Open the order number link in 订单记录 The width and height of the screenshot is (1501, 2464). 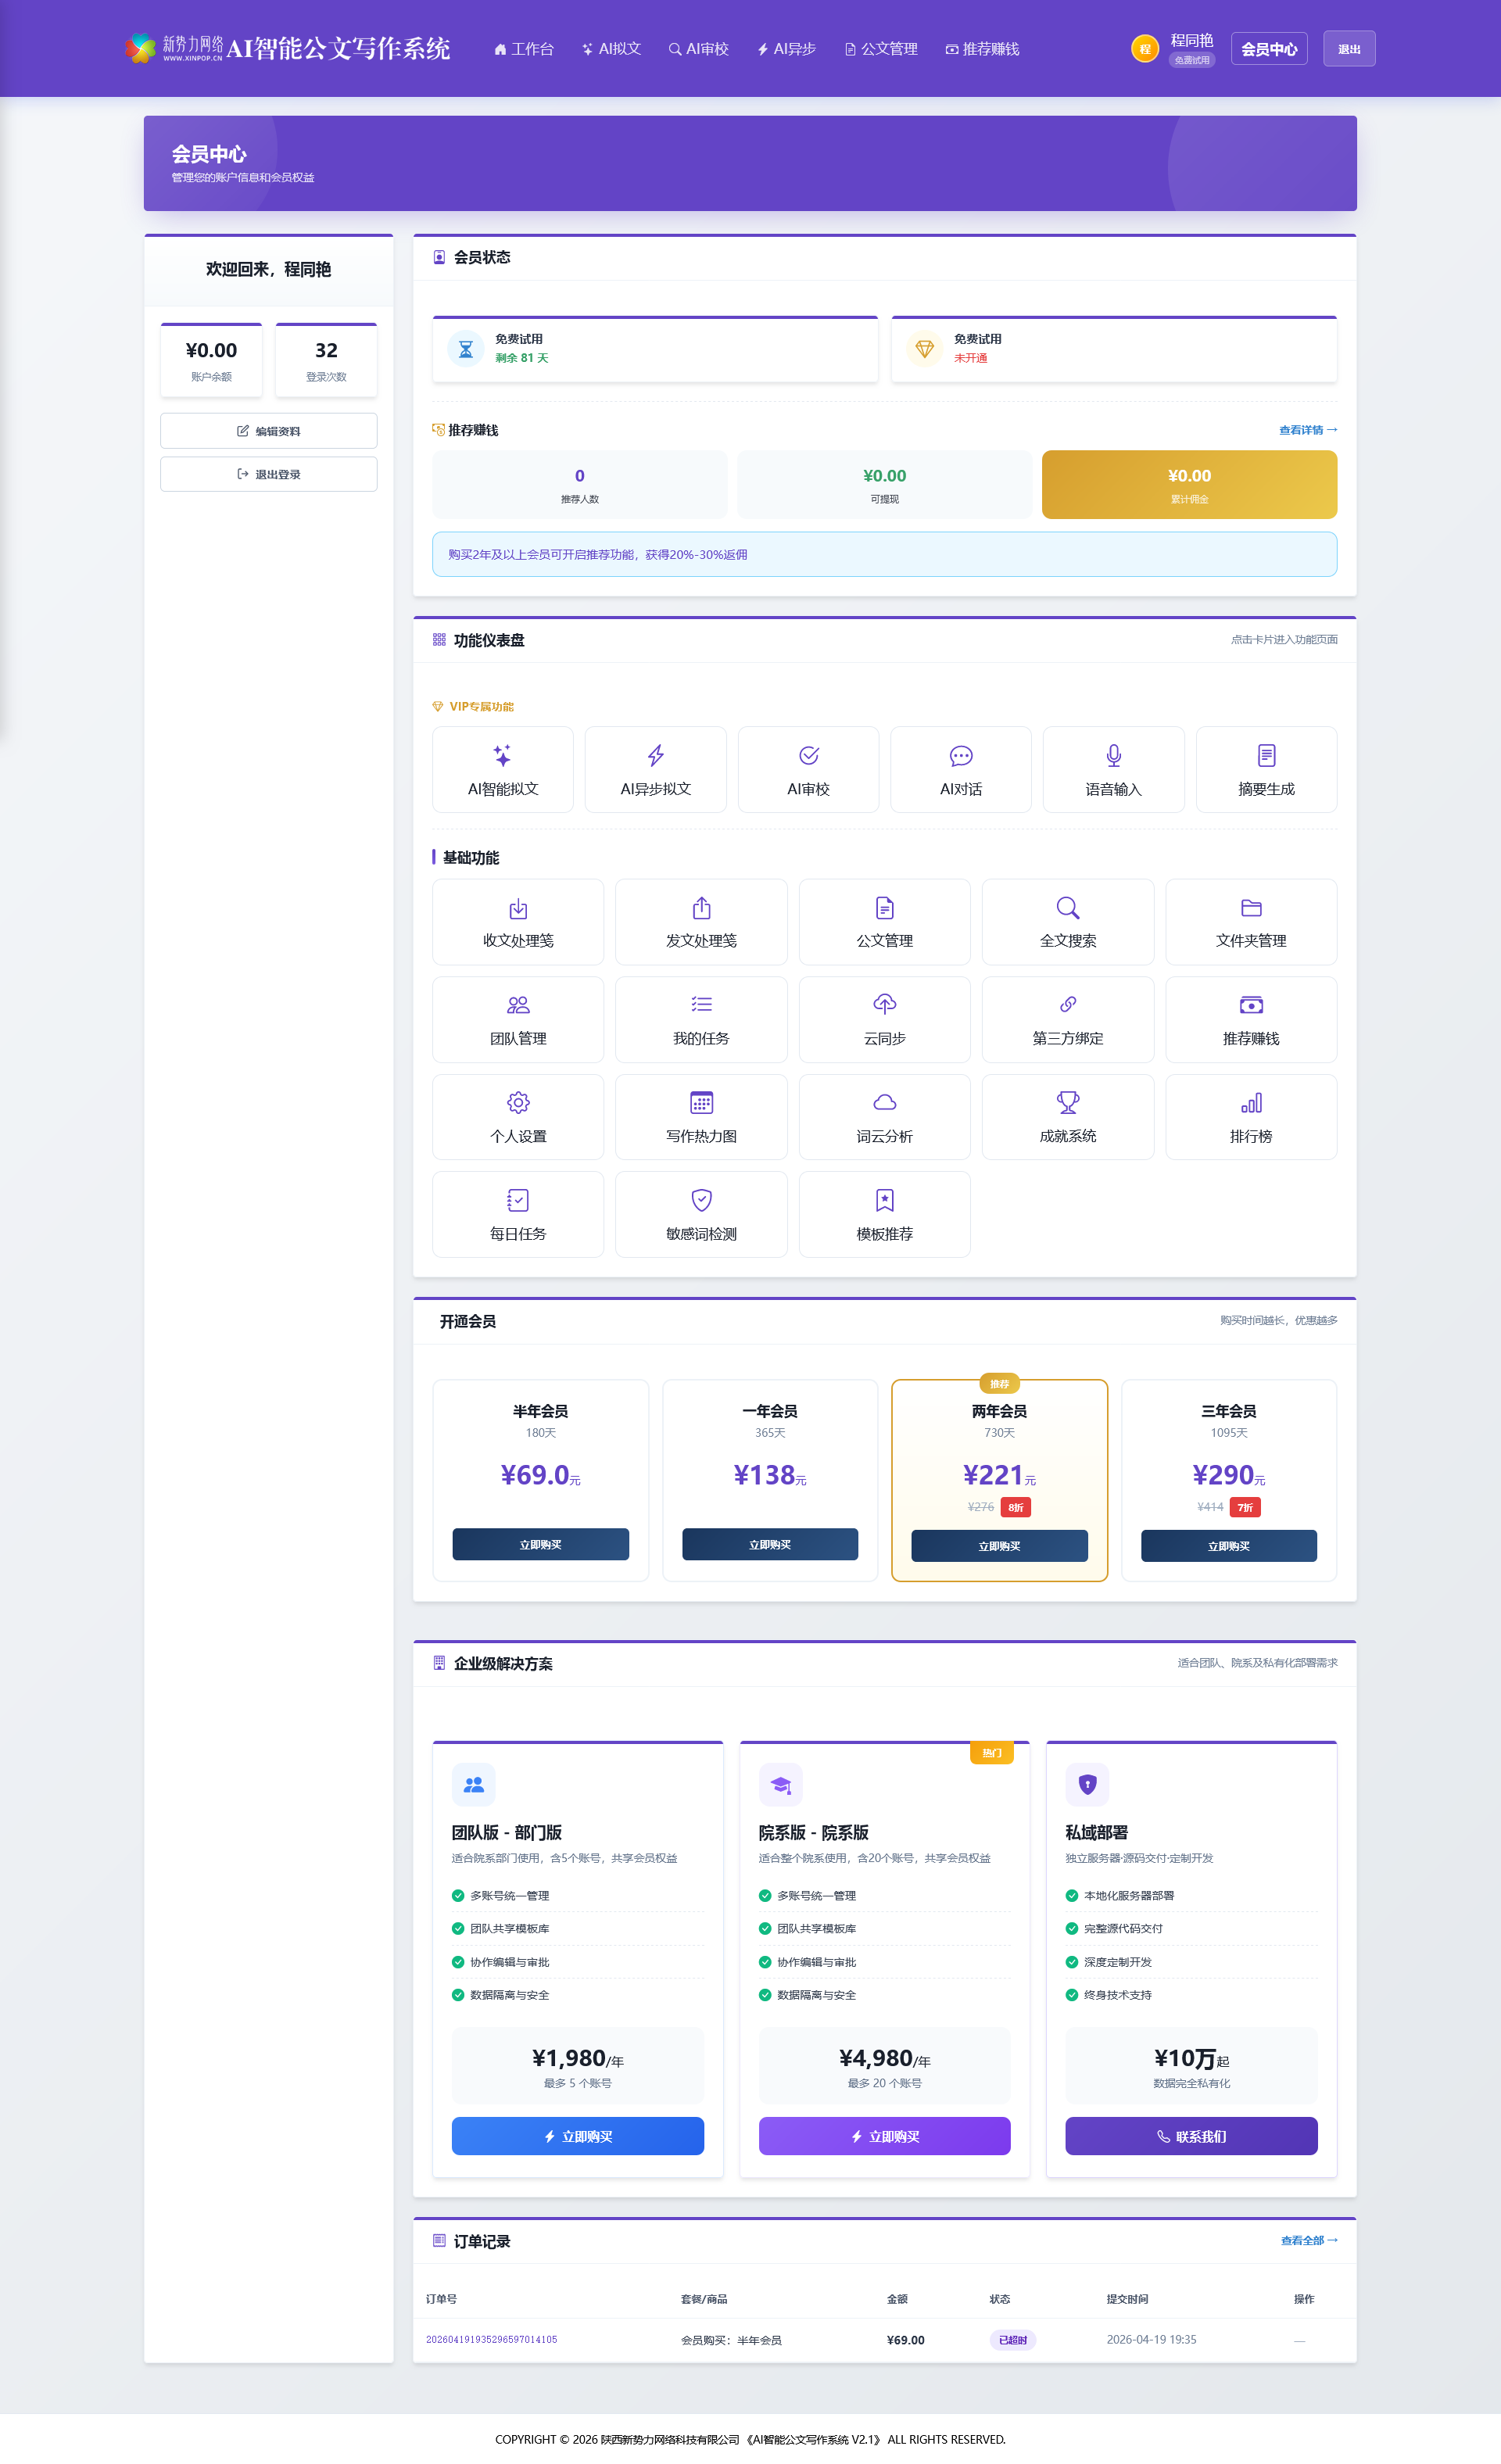click(491, 2340)
